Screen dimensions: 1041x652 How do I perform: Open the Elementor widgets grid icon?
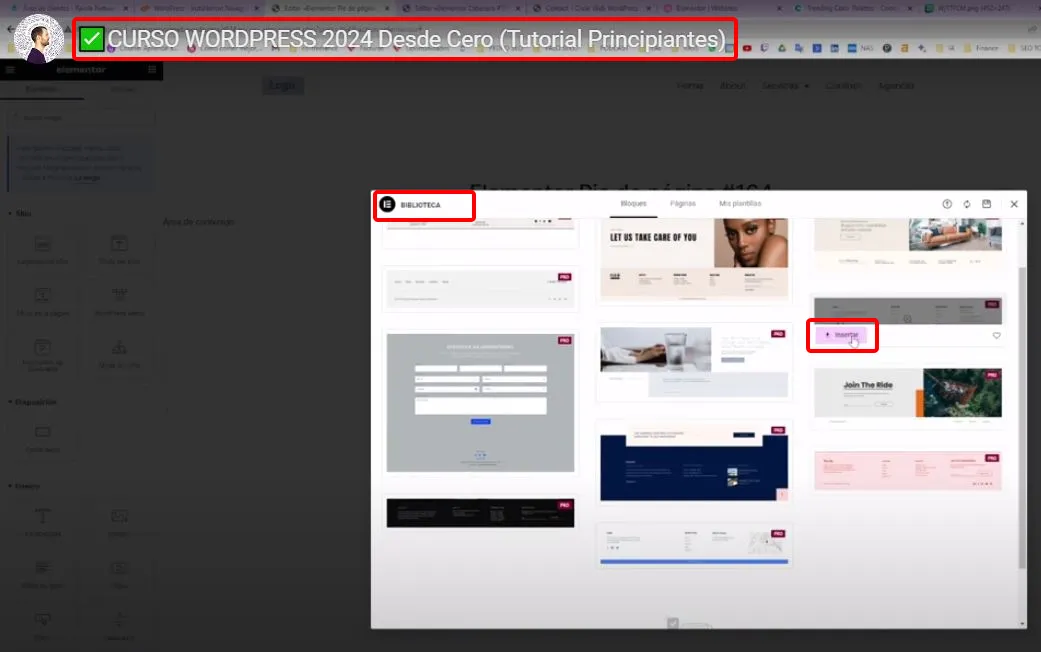pos(152,70)
